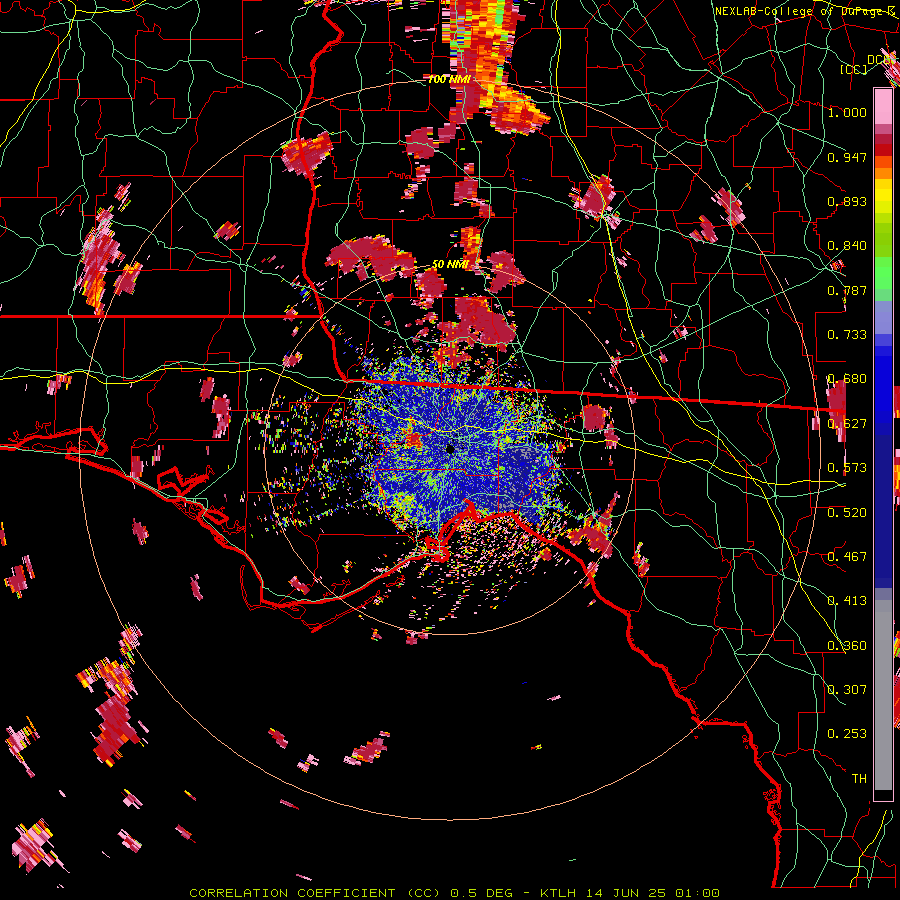The width and height of the screenshot is (900, 900).
Task: Click the 0.413 legend value
Action: click(x=847, y=600)
